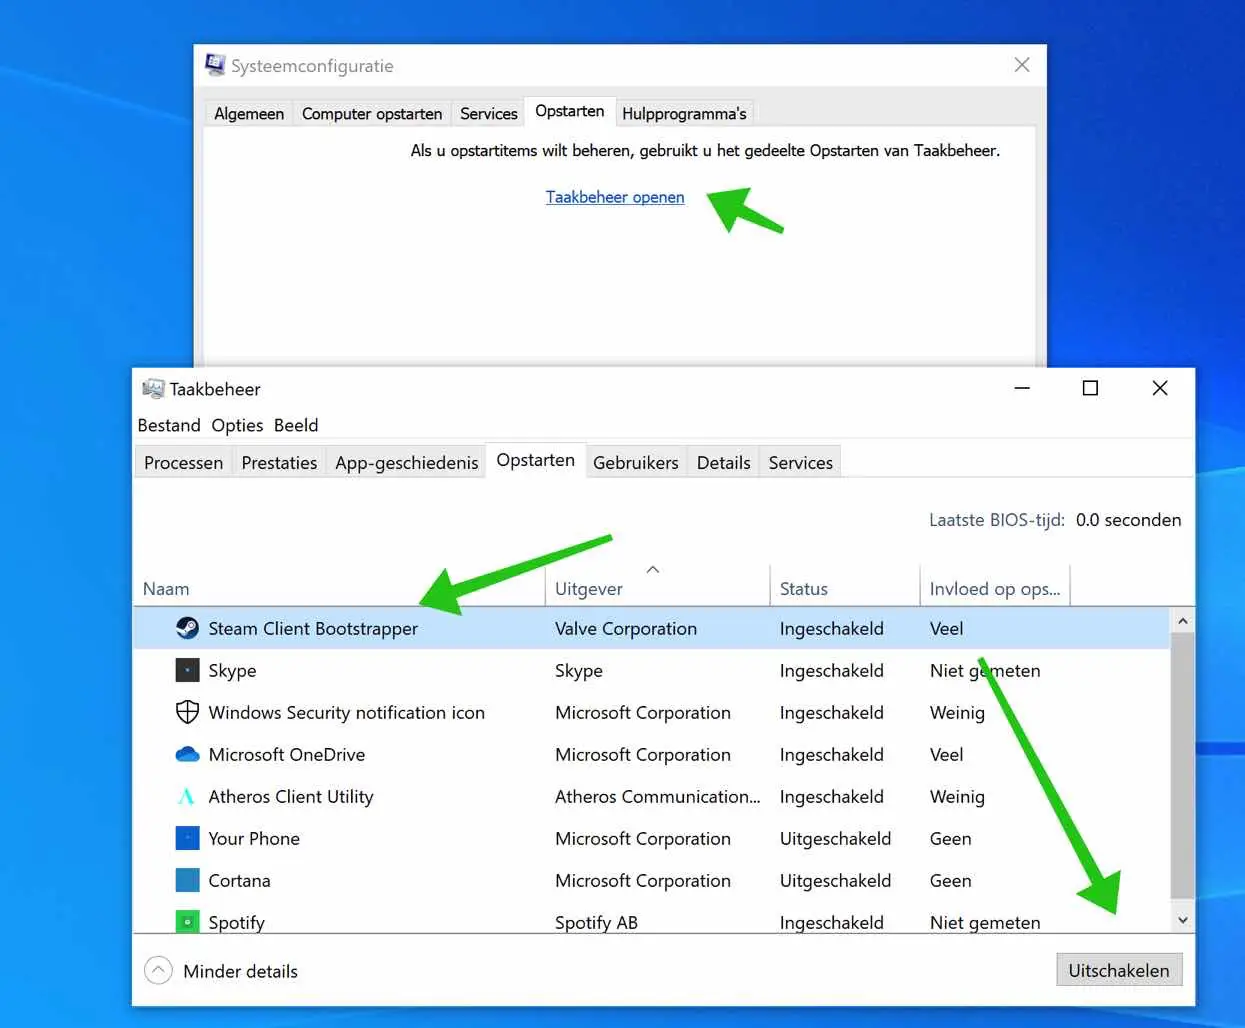Open Algemeen tab in Systeemconfiguratie
This screenshot has height=1028, width=1245.
(249, 113)
